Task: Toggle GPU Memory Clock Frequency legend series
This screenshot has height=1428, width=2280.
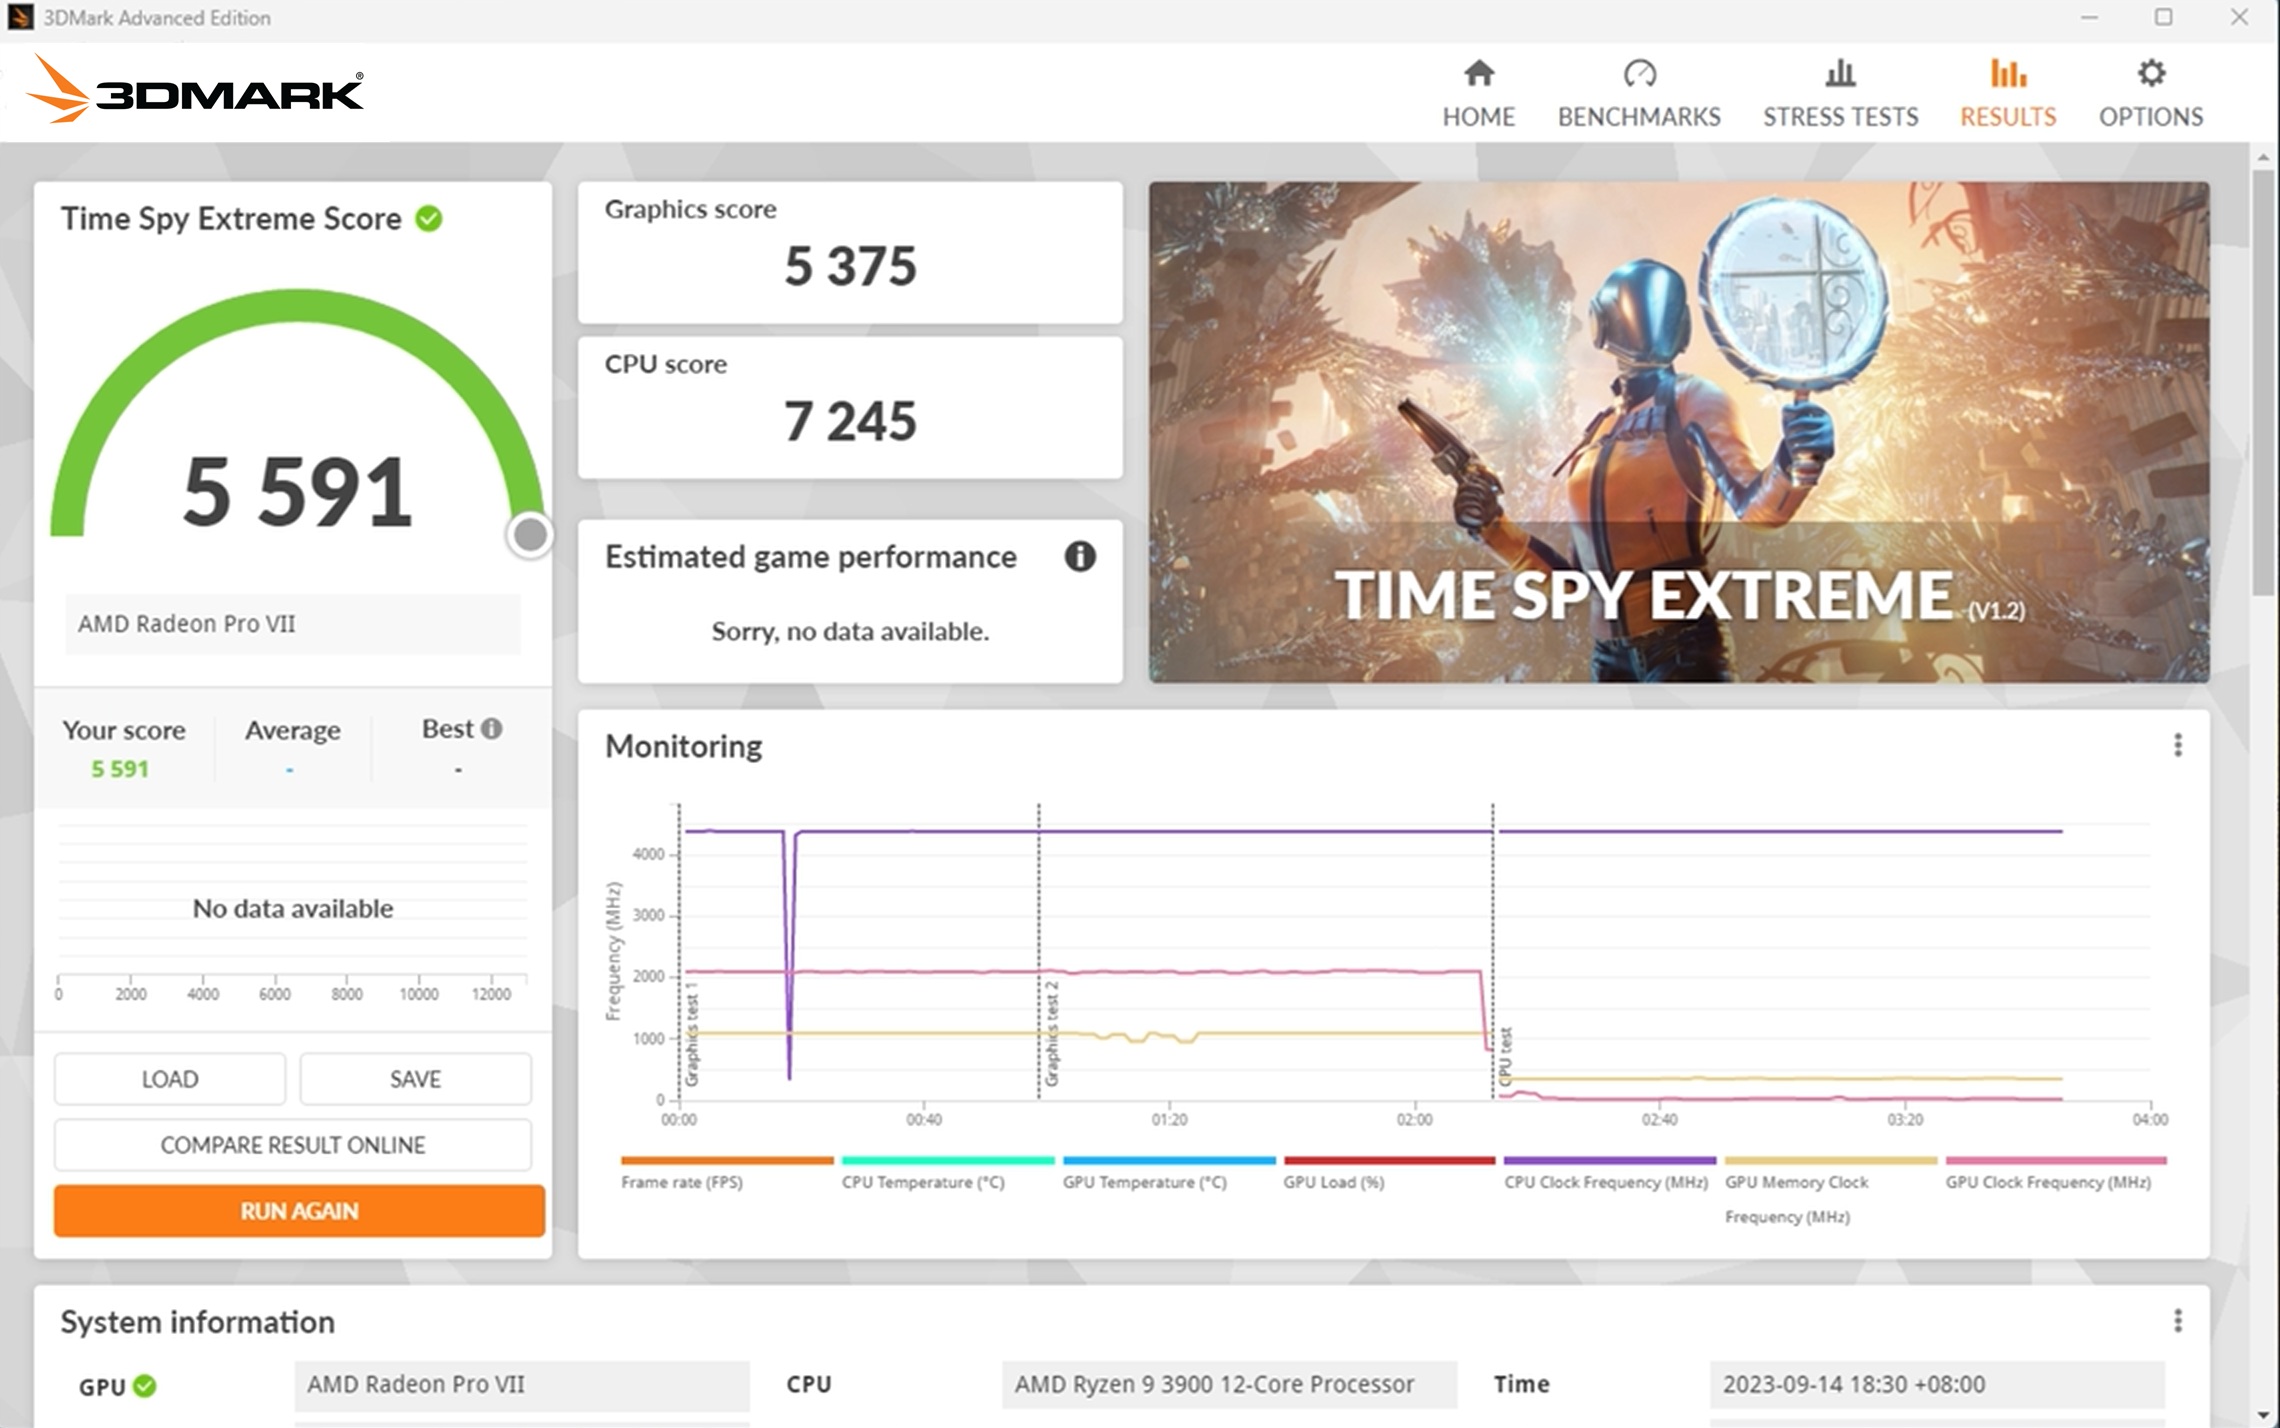Action: pyautogui.click(x=1830, y=1190)
